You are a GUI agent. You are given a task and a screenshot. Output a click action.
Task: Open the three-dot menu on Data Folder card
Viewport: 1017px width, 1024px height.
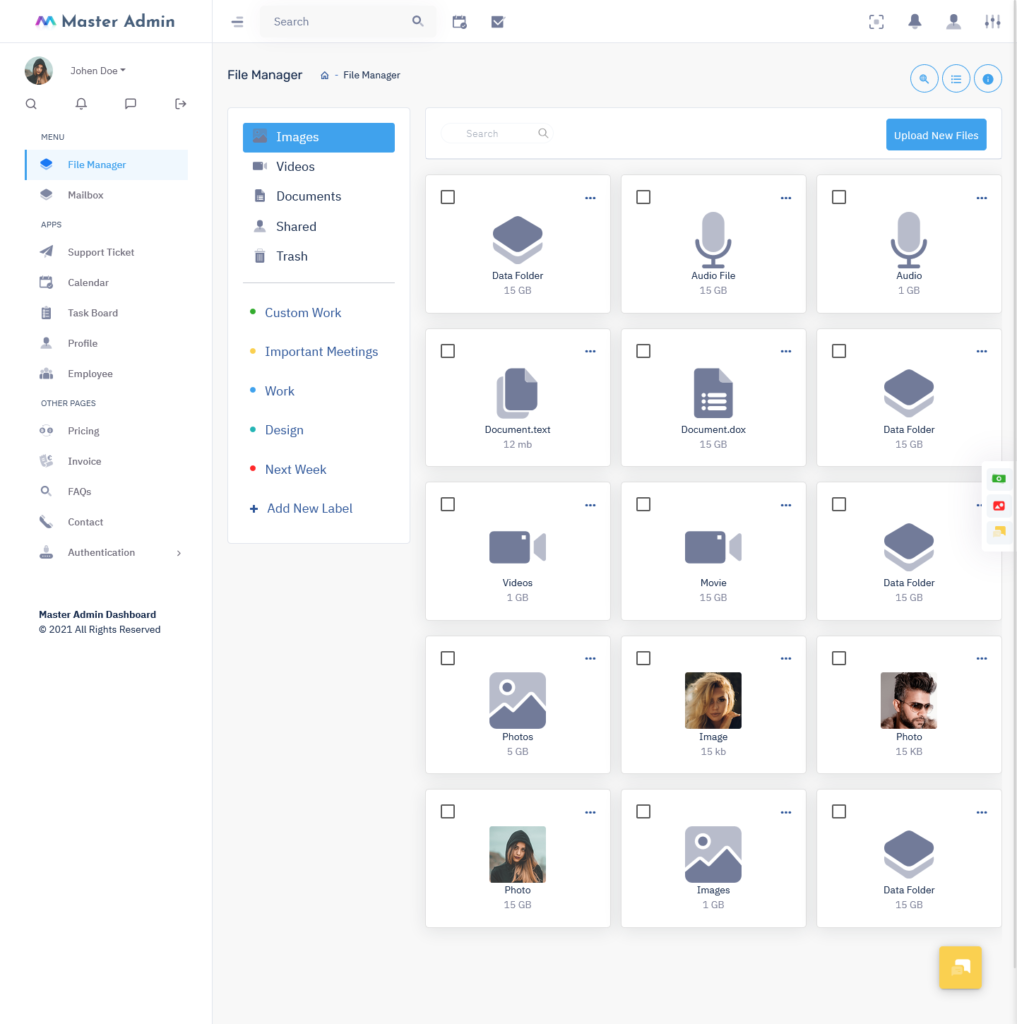click(x=590, y=197)
